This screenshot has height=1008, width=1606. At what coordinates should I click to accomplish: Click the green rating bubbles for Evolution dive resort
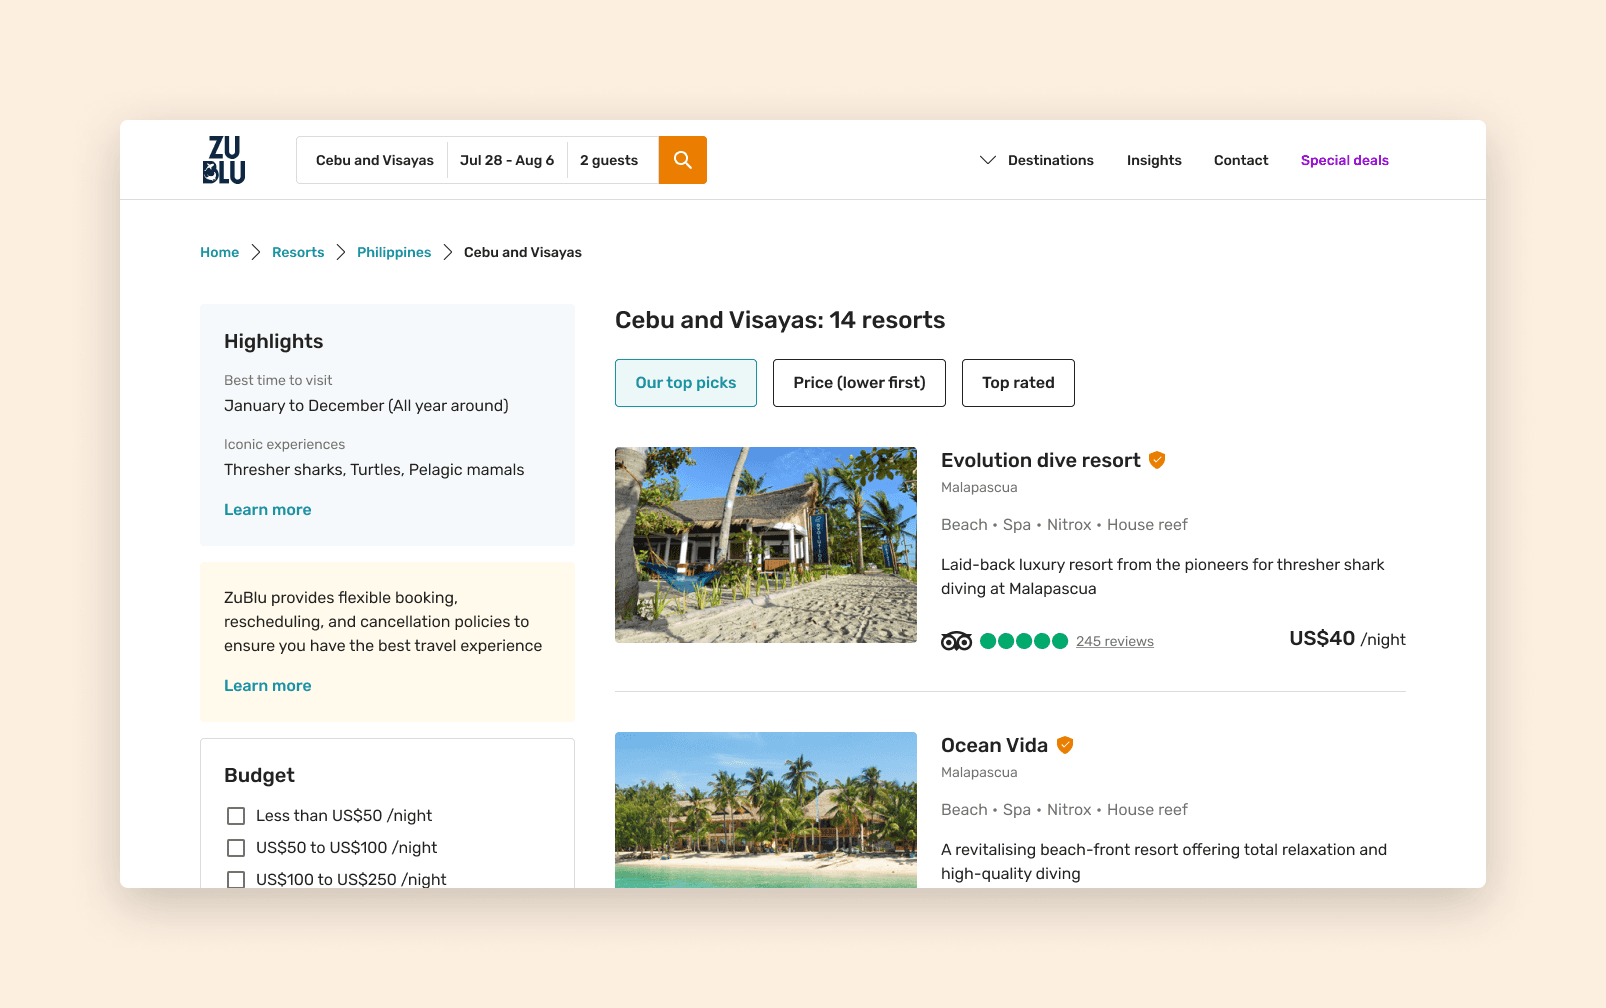click(1023, 641)
